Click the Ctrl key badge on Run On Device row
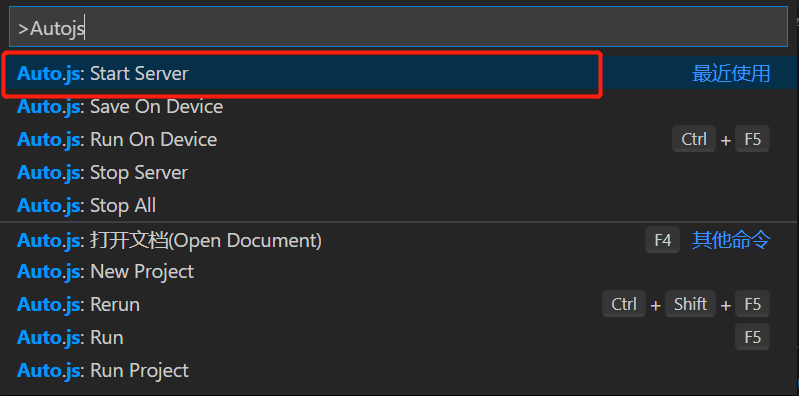The image size is (799, 396). 694,139
